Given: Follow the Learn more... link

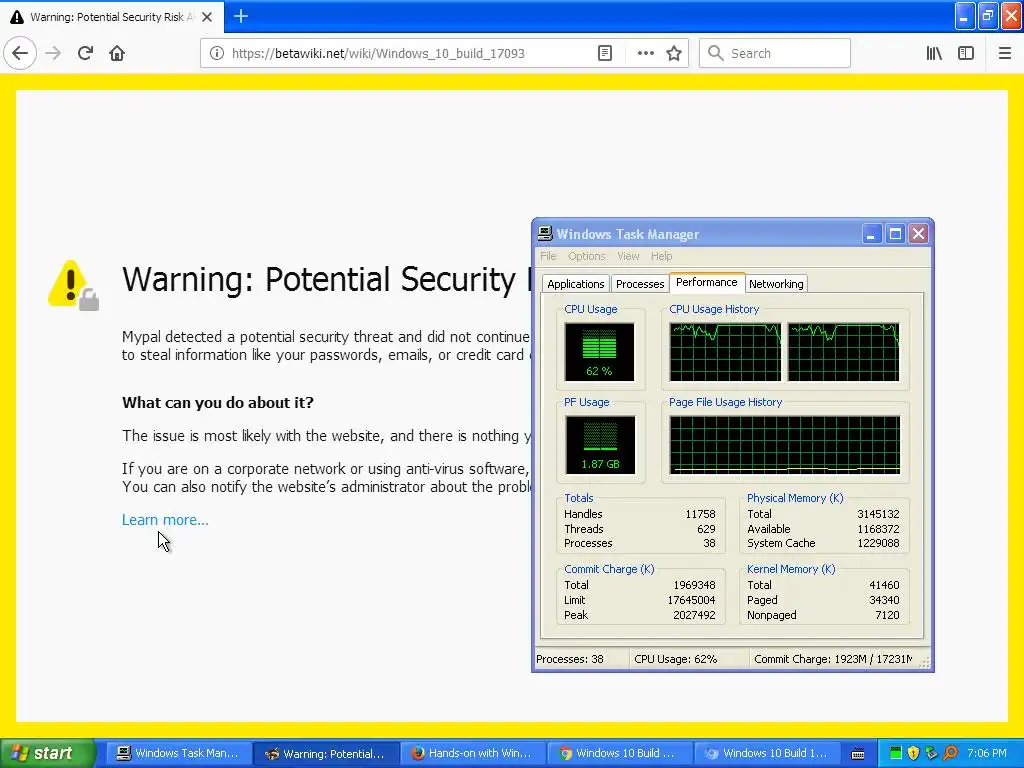Looking at the screenshot, I should (165, 520).
